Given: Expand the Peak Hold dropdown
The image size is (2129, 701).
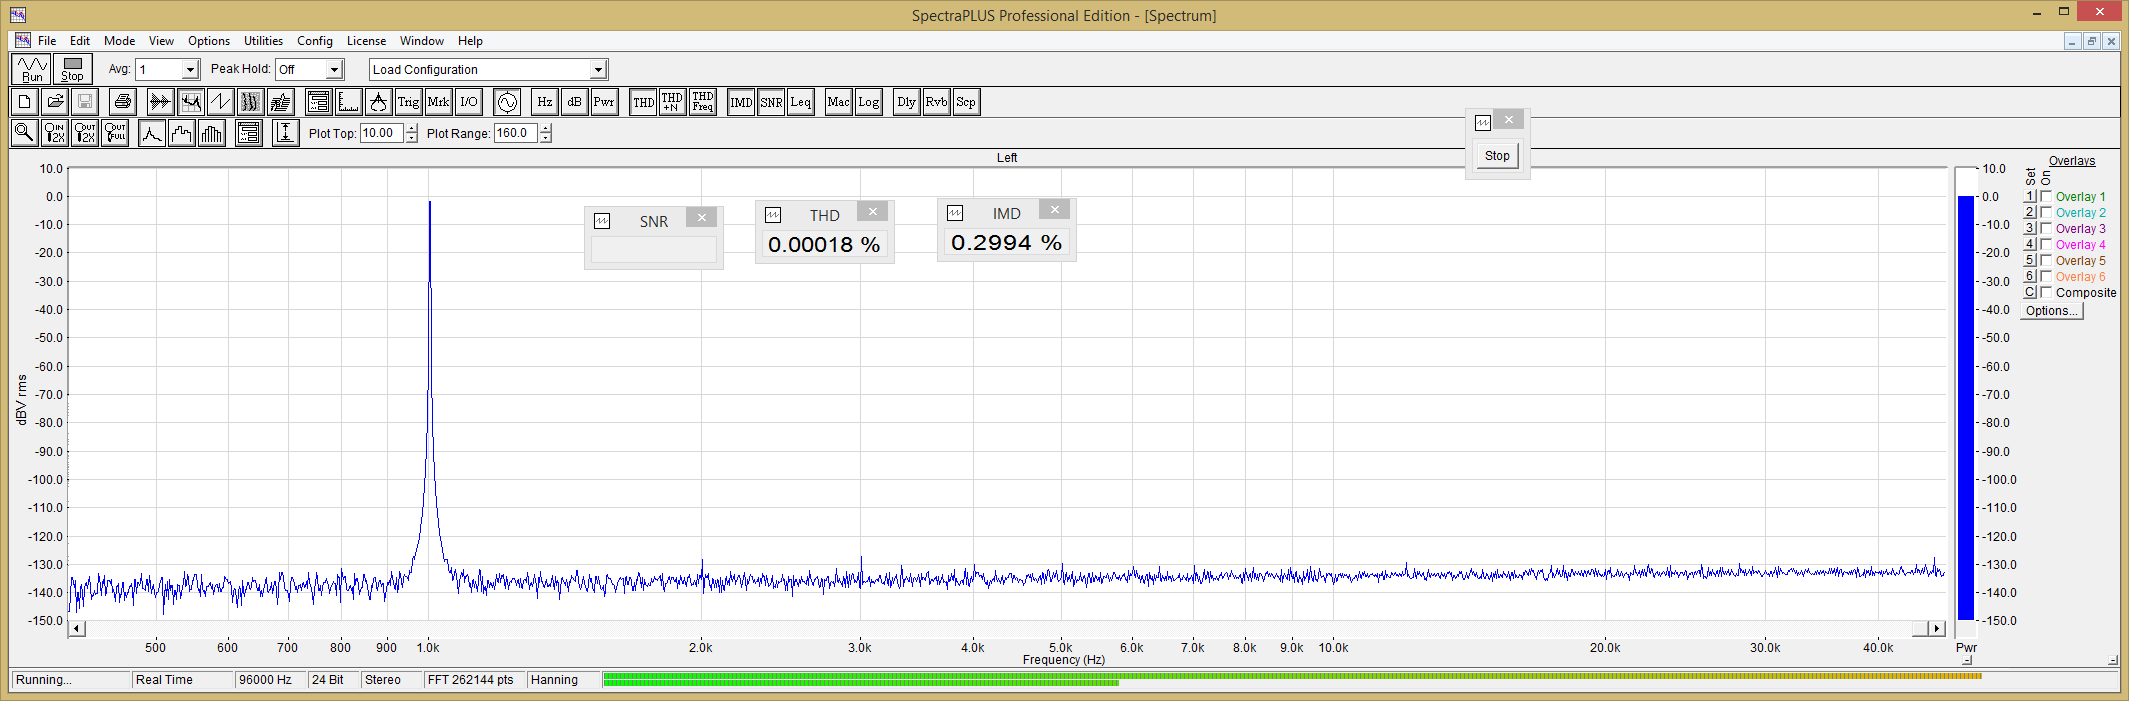Looking at the screenshot, I should coord(335,70).
